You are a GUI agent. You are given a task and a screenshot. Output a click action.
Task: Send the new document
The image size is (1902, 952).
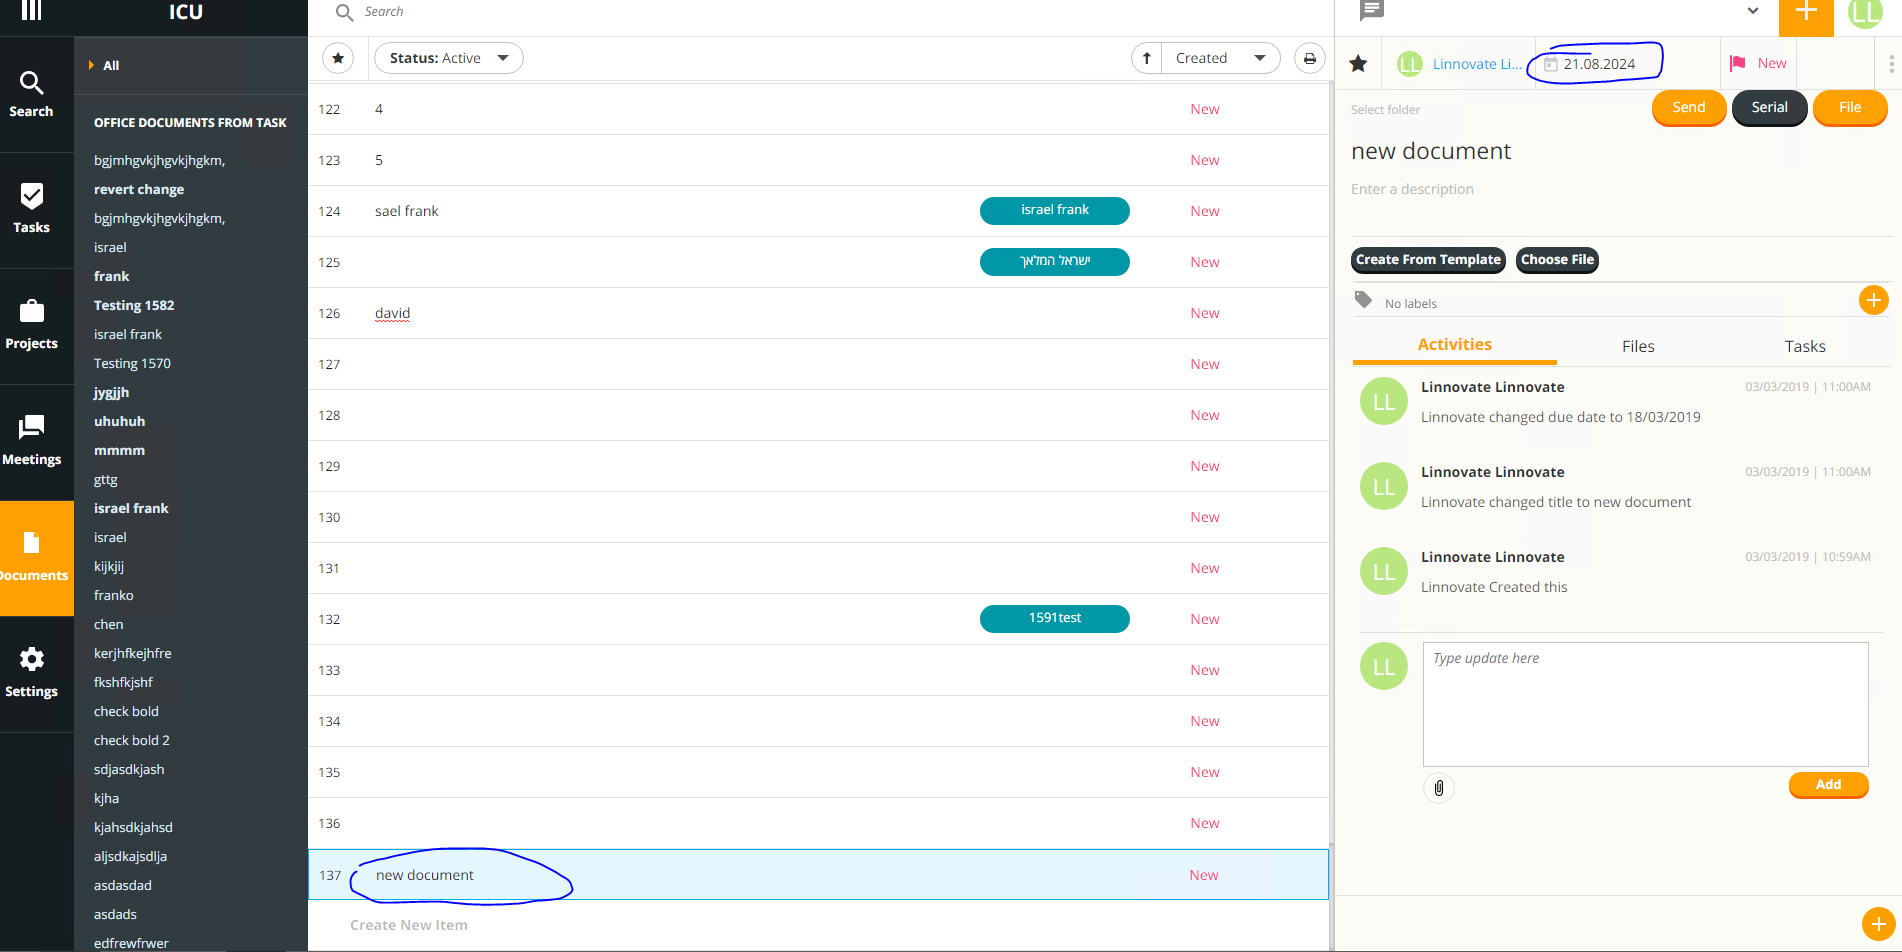click(1688, 107)
